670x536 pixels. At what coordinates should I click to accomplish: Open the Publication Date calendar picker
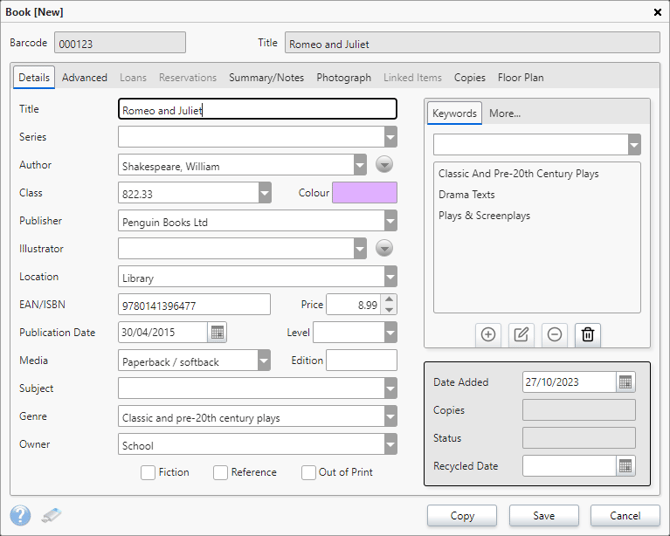click(217, 332)
